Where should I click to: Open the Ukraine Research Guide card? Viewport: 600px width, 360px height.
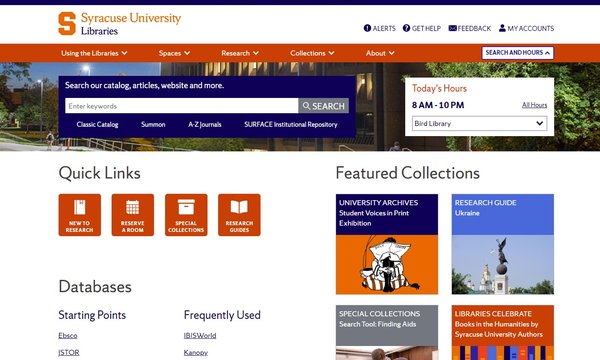click(x=503, y=244)
